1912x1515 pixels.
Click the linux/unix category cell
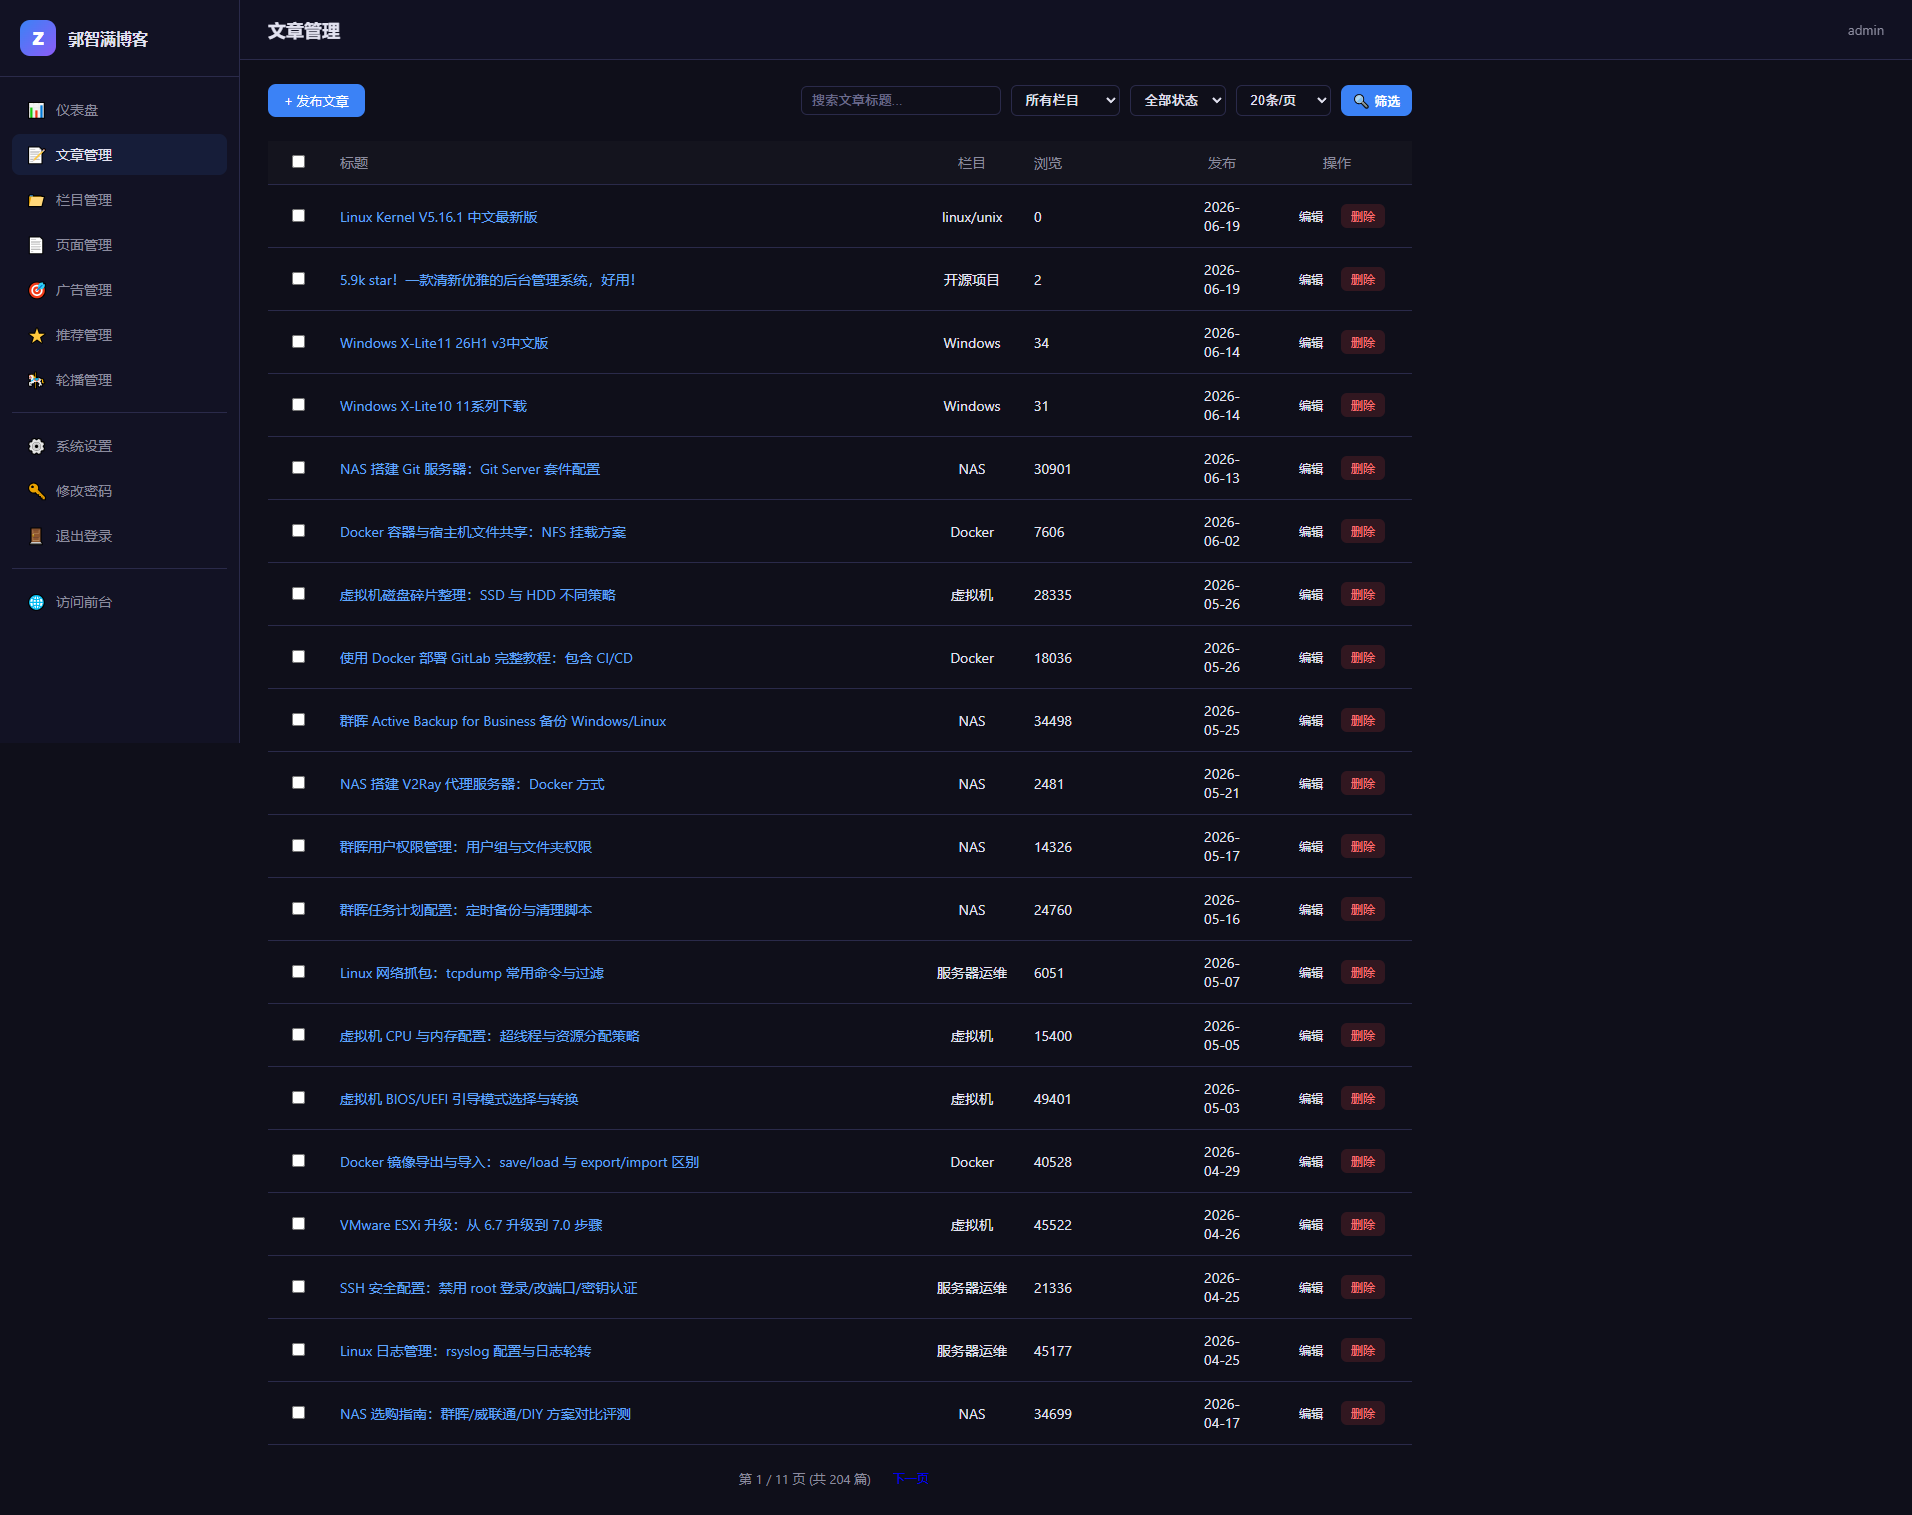point(972,217)
